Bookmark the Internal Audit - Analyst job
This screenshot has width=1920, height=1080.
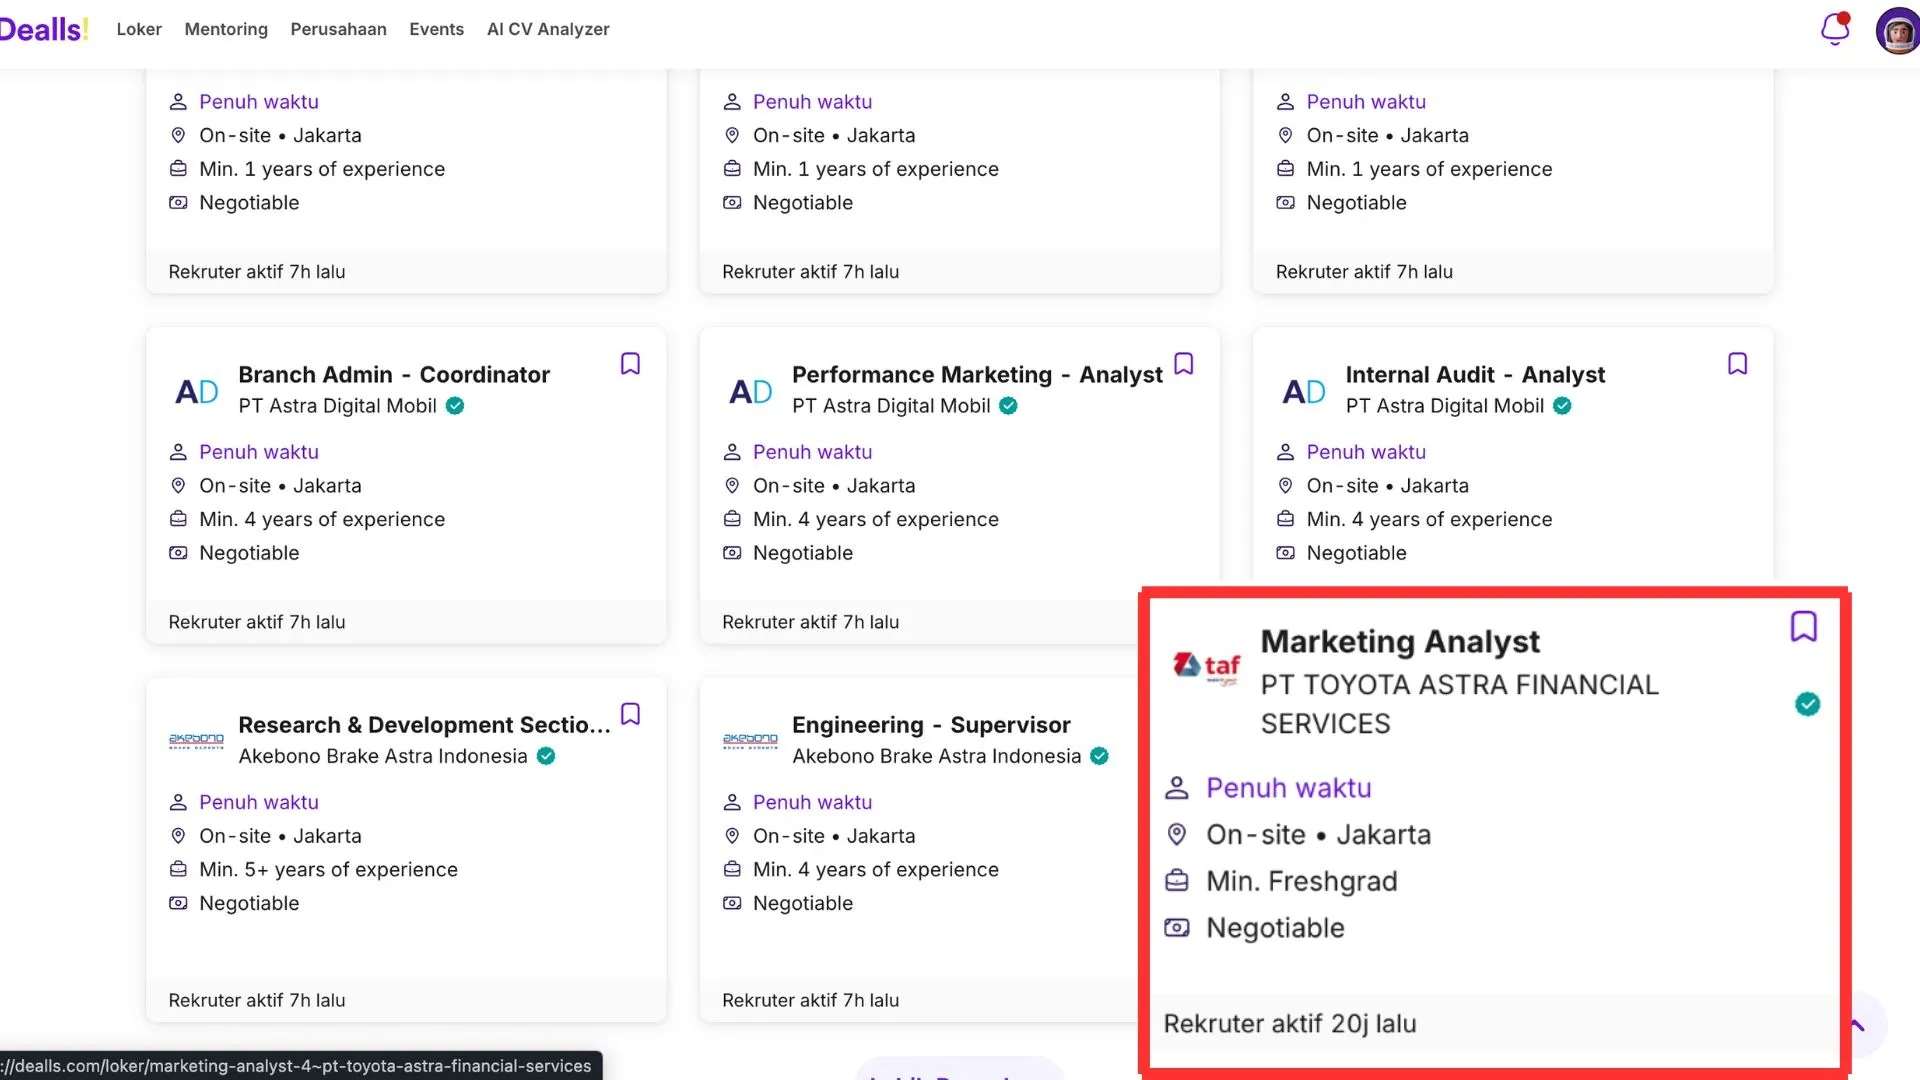[x=1738, y=363]
